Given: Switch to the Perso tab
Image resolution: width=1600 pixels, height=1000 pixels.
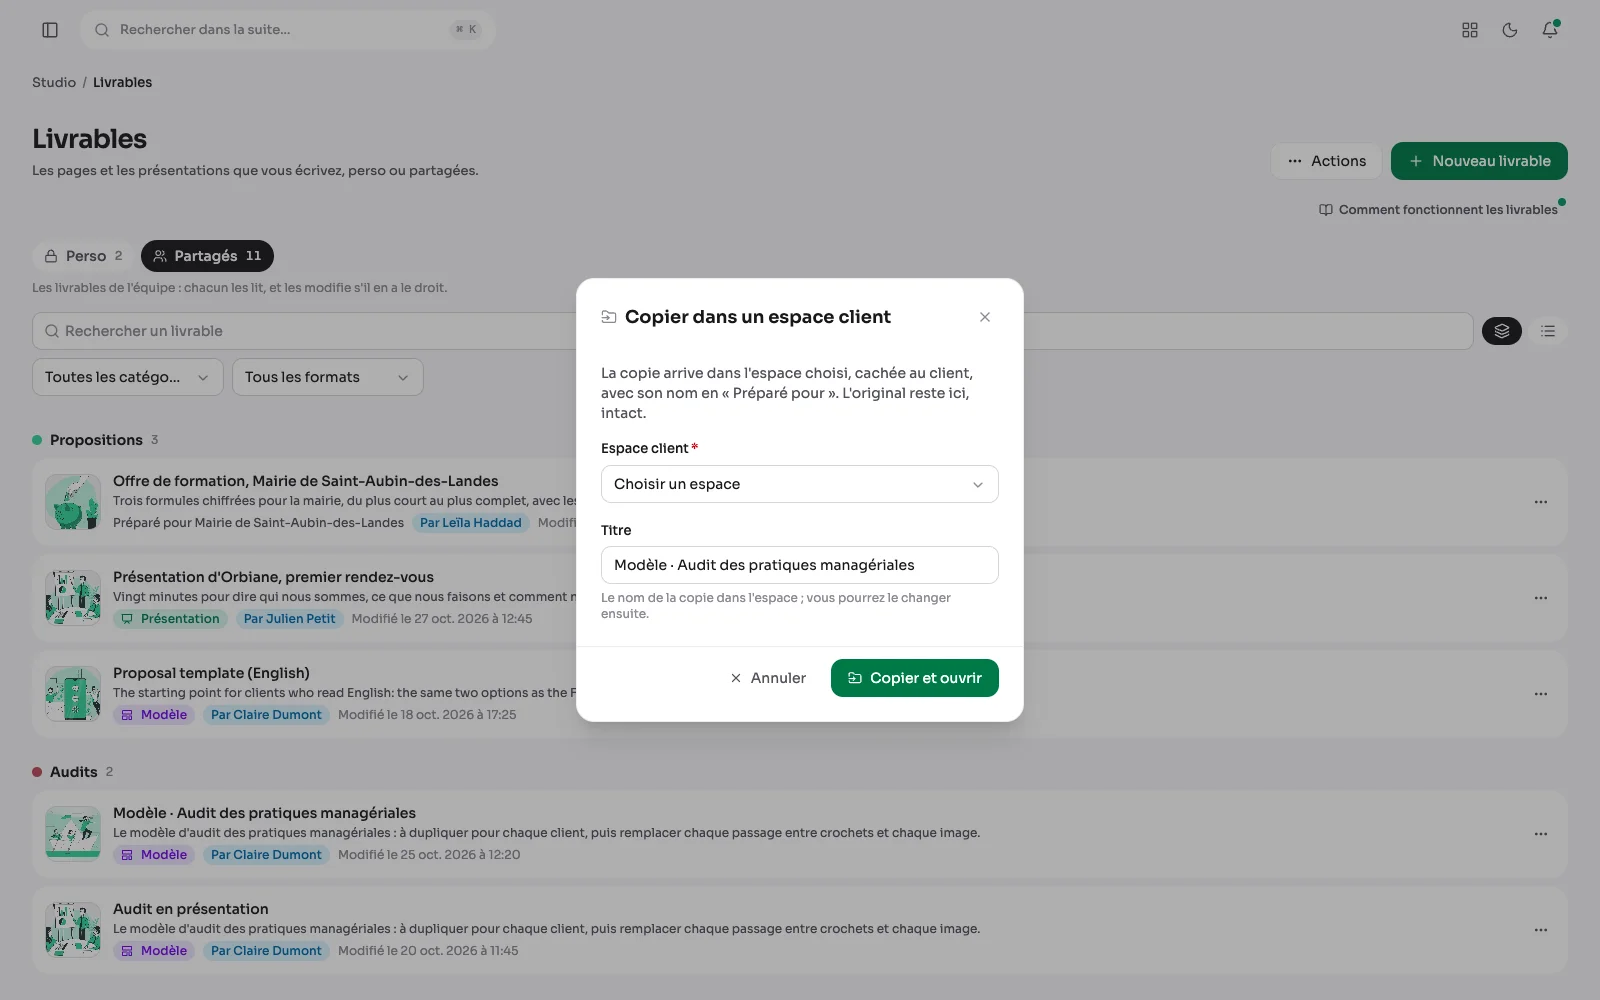Looking at the screenshot, I should pyautogui.click(x=84, y=256).
